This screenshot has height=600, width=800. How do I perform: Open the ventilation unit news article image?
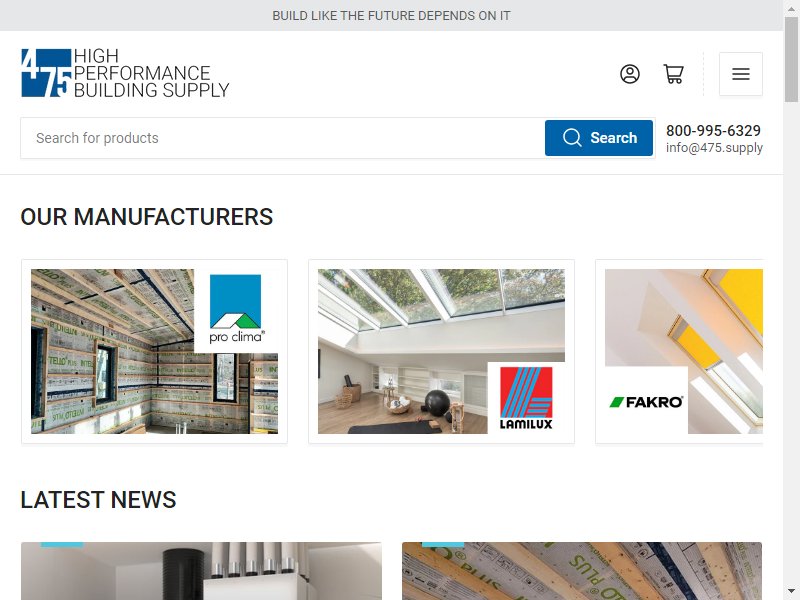201,571
